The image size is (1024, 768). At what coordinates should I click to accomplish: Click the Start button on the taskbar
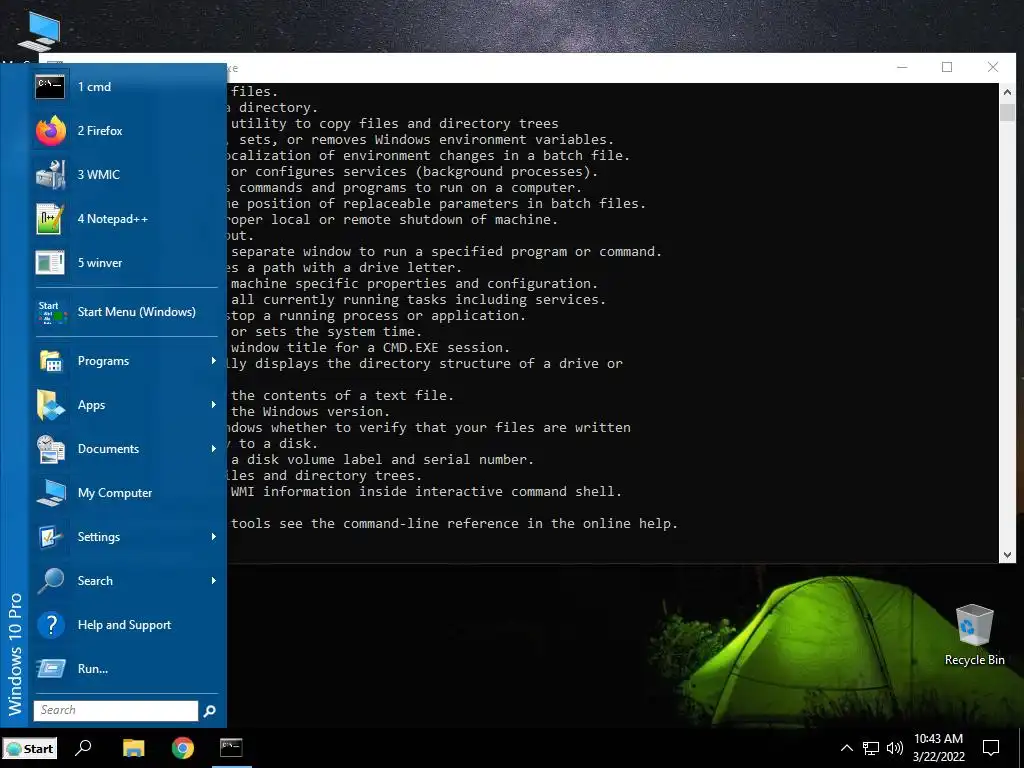click(x=29, y=748)
